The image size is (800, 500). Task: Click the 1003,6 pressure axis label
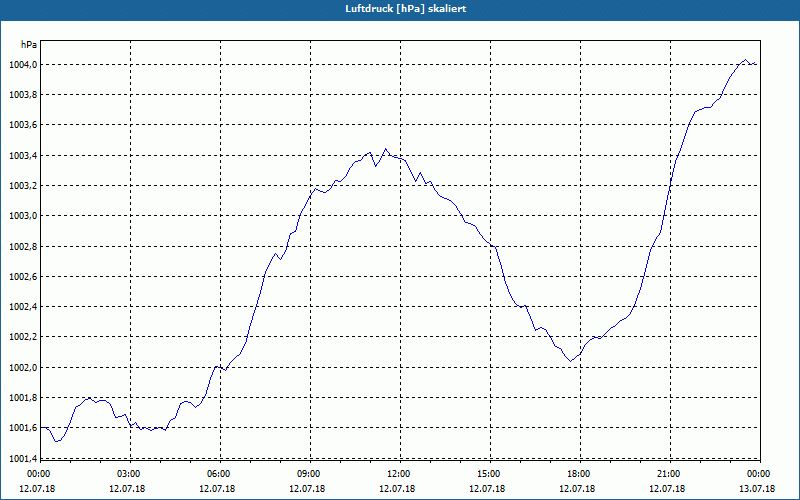[22, 125]
